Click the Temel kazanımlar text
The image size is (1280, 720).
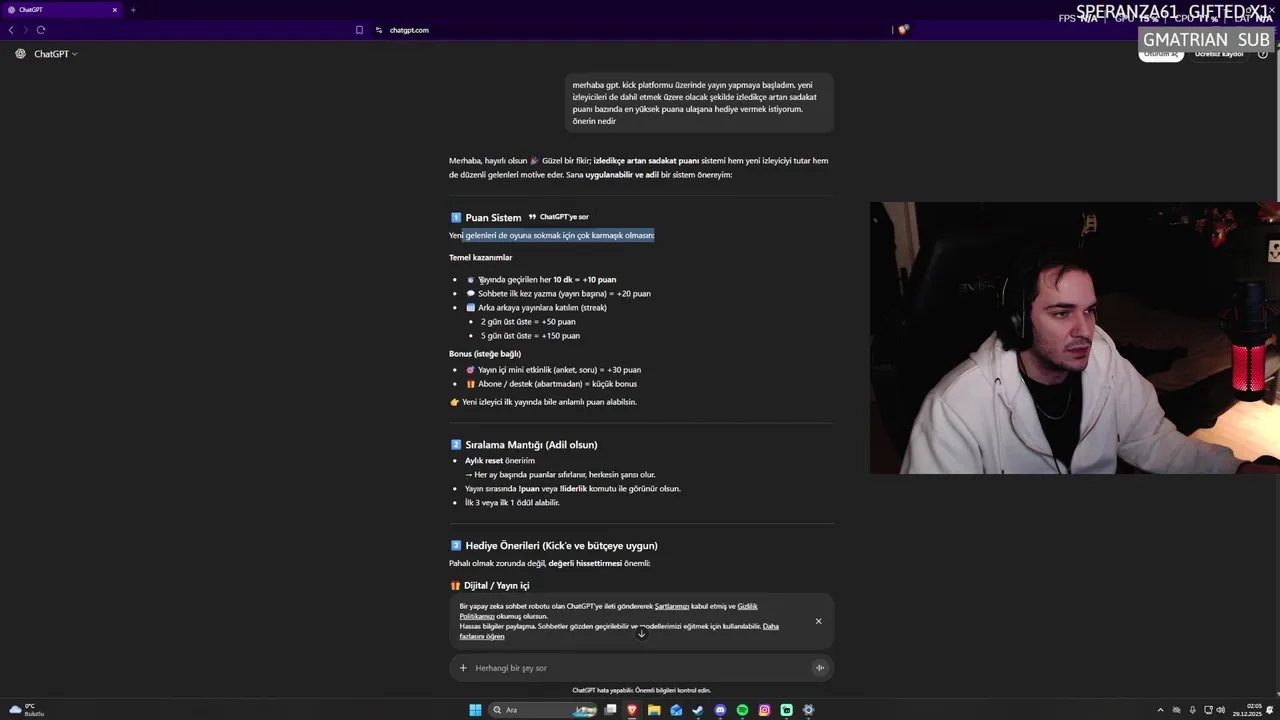coord(480,257)
